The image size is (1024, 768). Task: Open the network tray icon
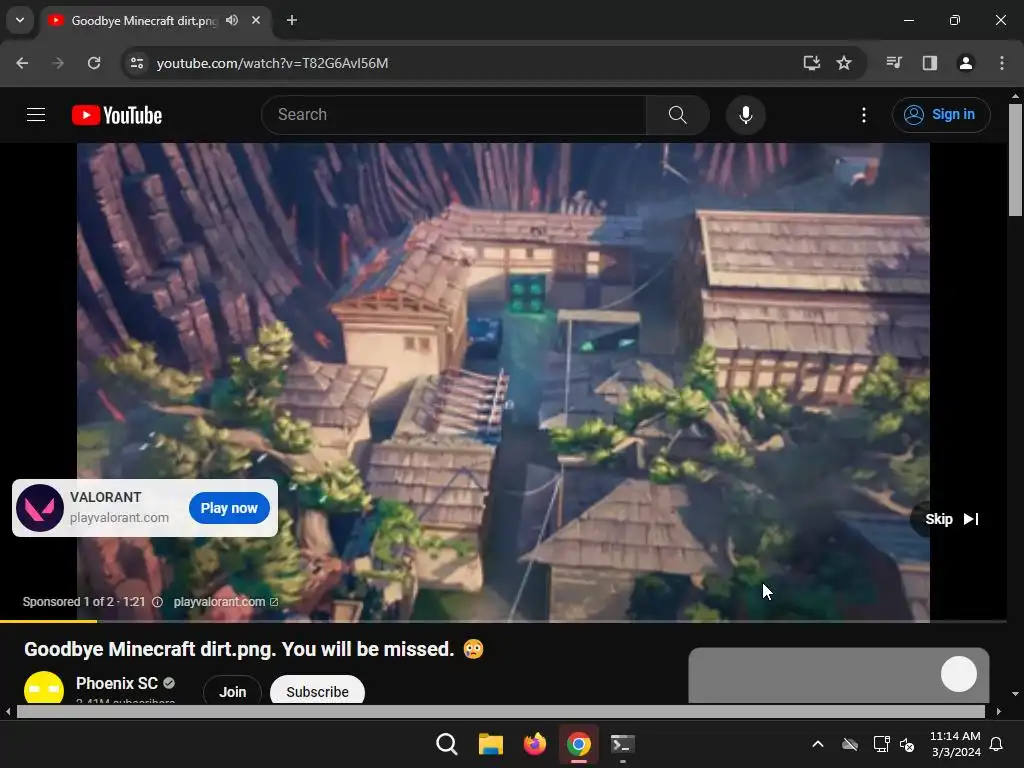(882, 744)
